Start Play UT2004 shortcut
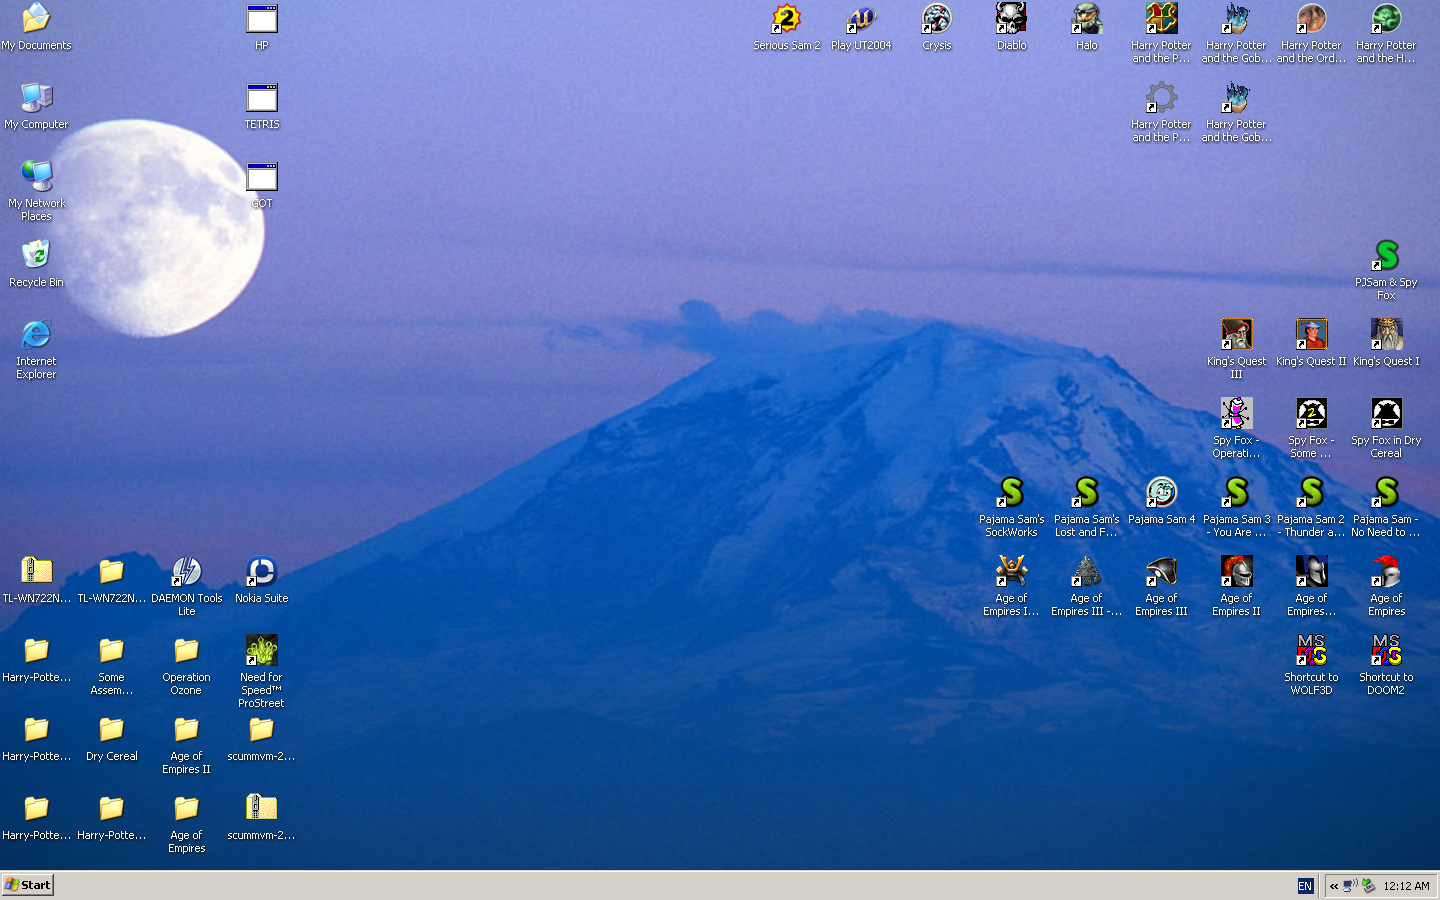This screenshot has height=900, width=1440. [x=861, y=27]
